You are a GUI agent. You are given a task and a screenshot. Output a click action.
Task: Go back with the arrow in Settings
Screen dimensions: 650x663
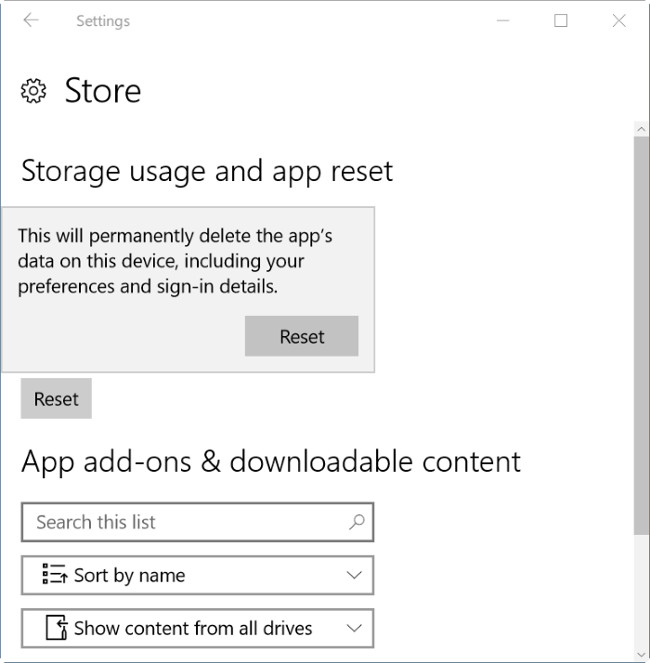pyautogui.click(x=31, y=20)
